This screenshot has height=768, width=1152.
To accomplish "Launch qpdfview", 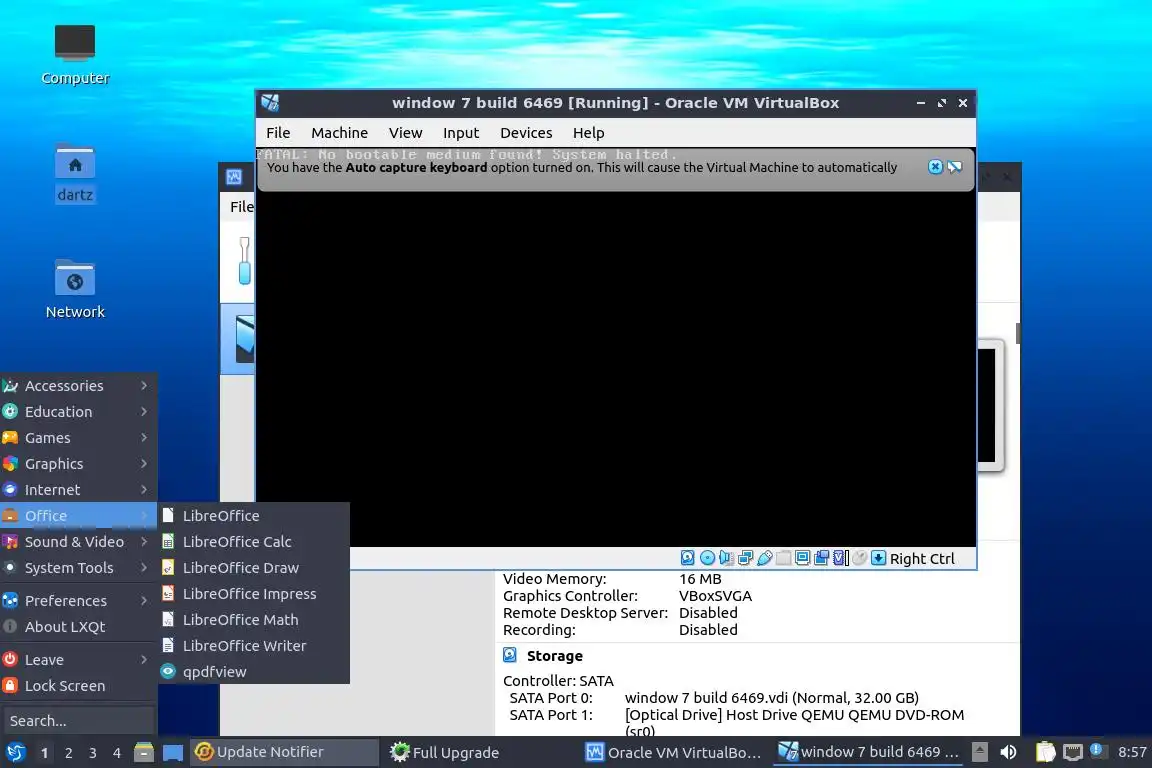I will pos(253,672).
